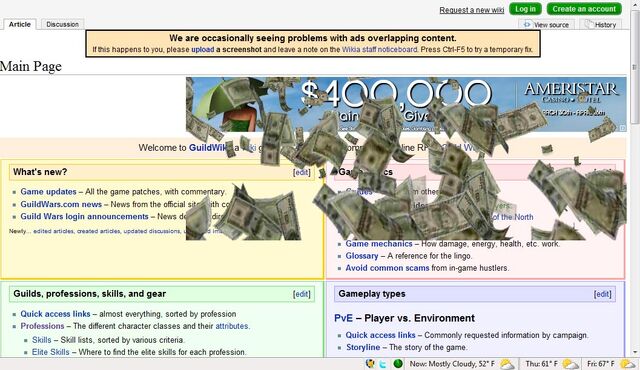
Task: Open the Skills link
Action: [x=42, y=340]
